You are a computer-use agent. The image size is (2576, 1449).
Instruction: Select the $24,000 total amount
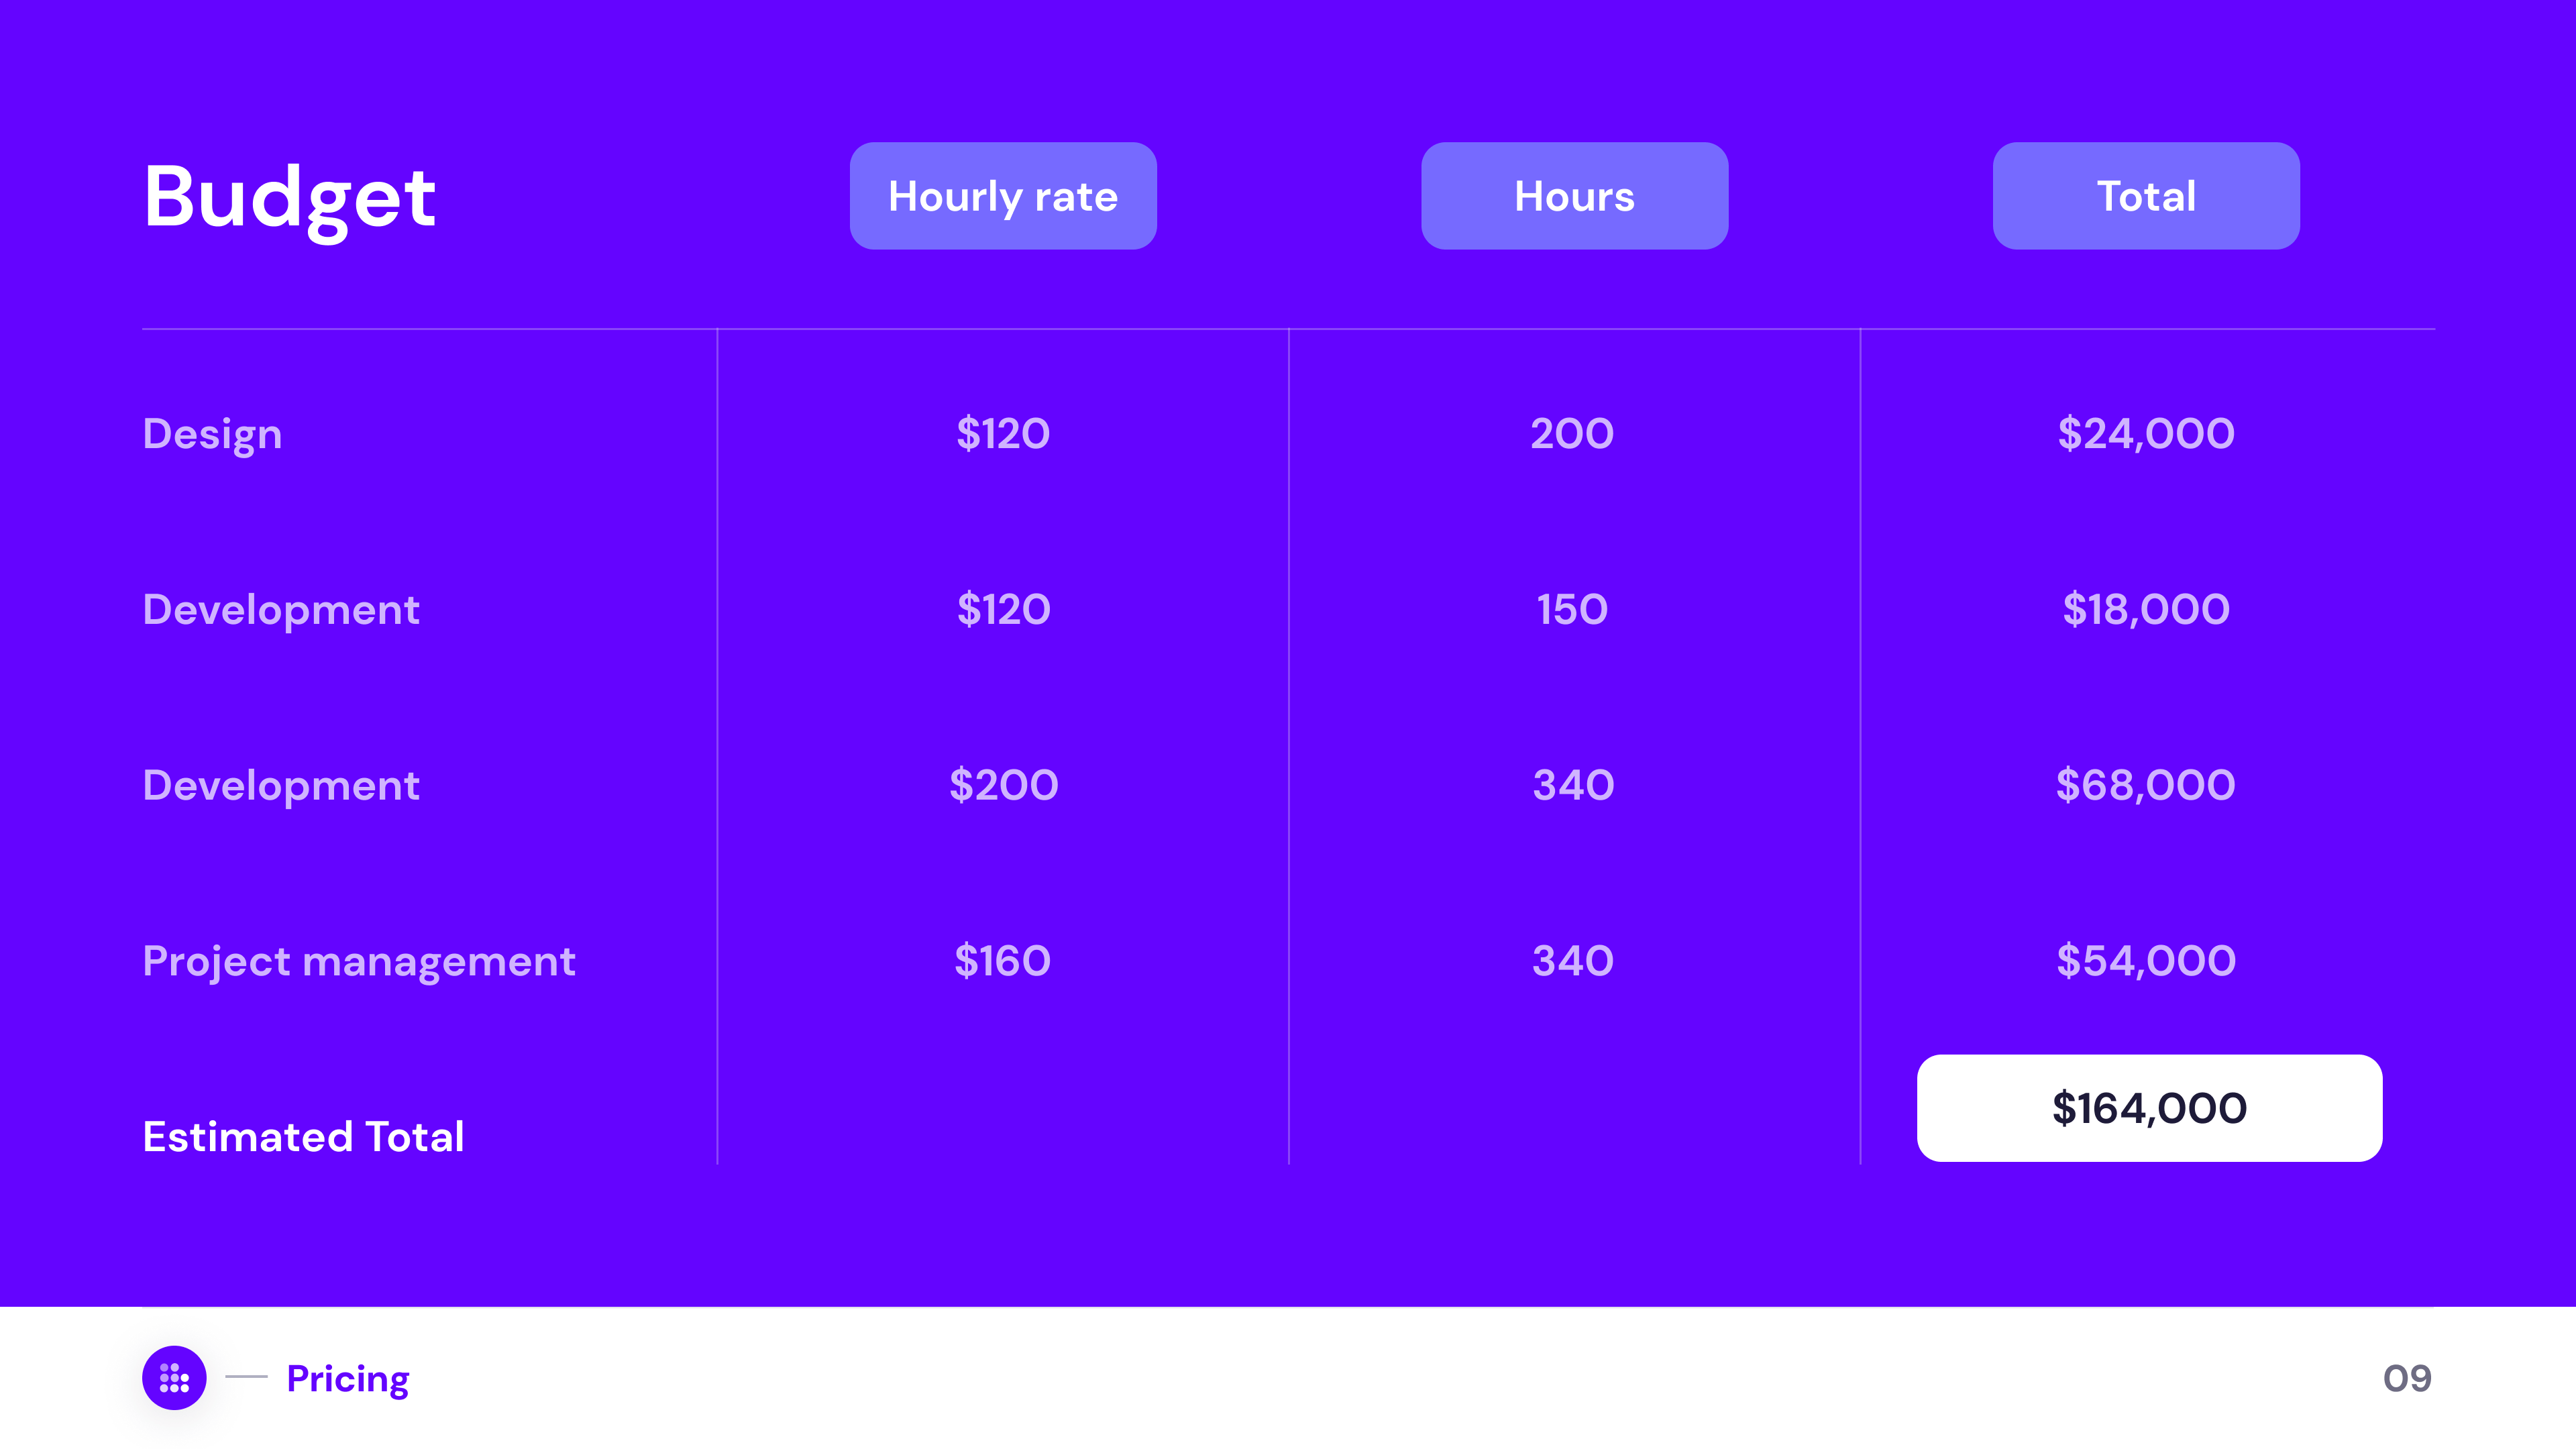point(2145,434)
